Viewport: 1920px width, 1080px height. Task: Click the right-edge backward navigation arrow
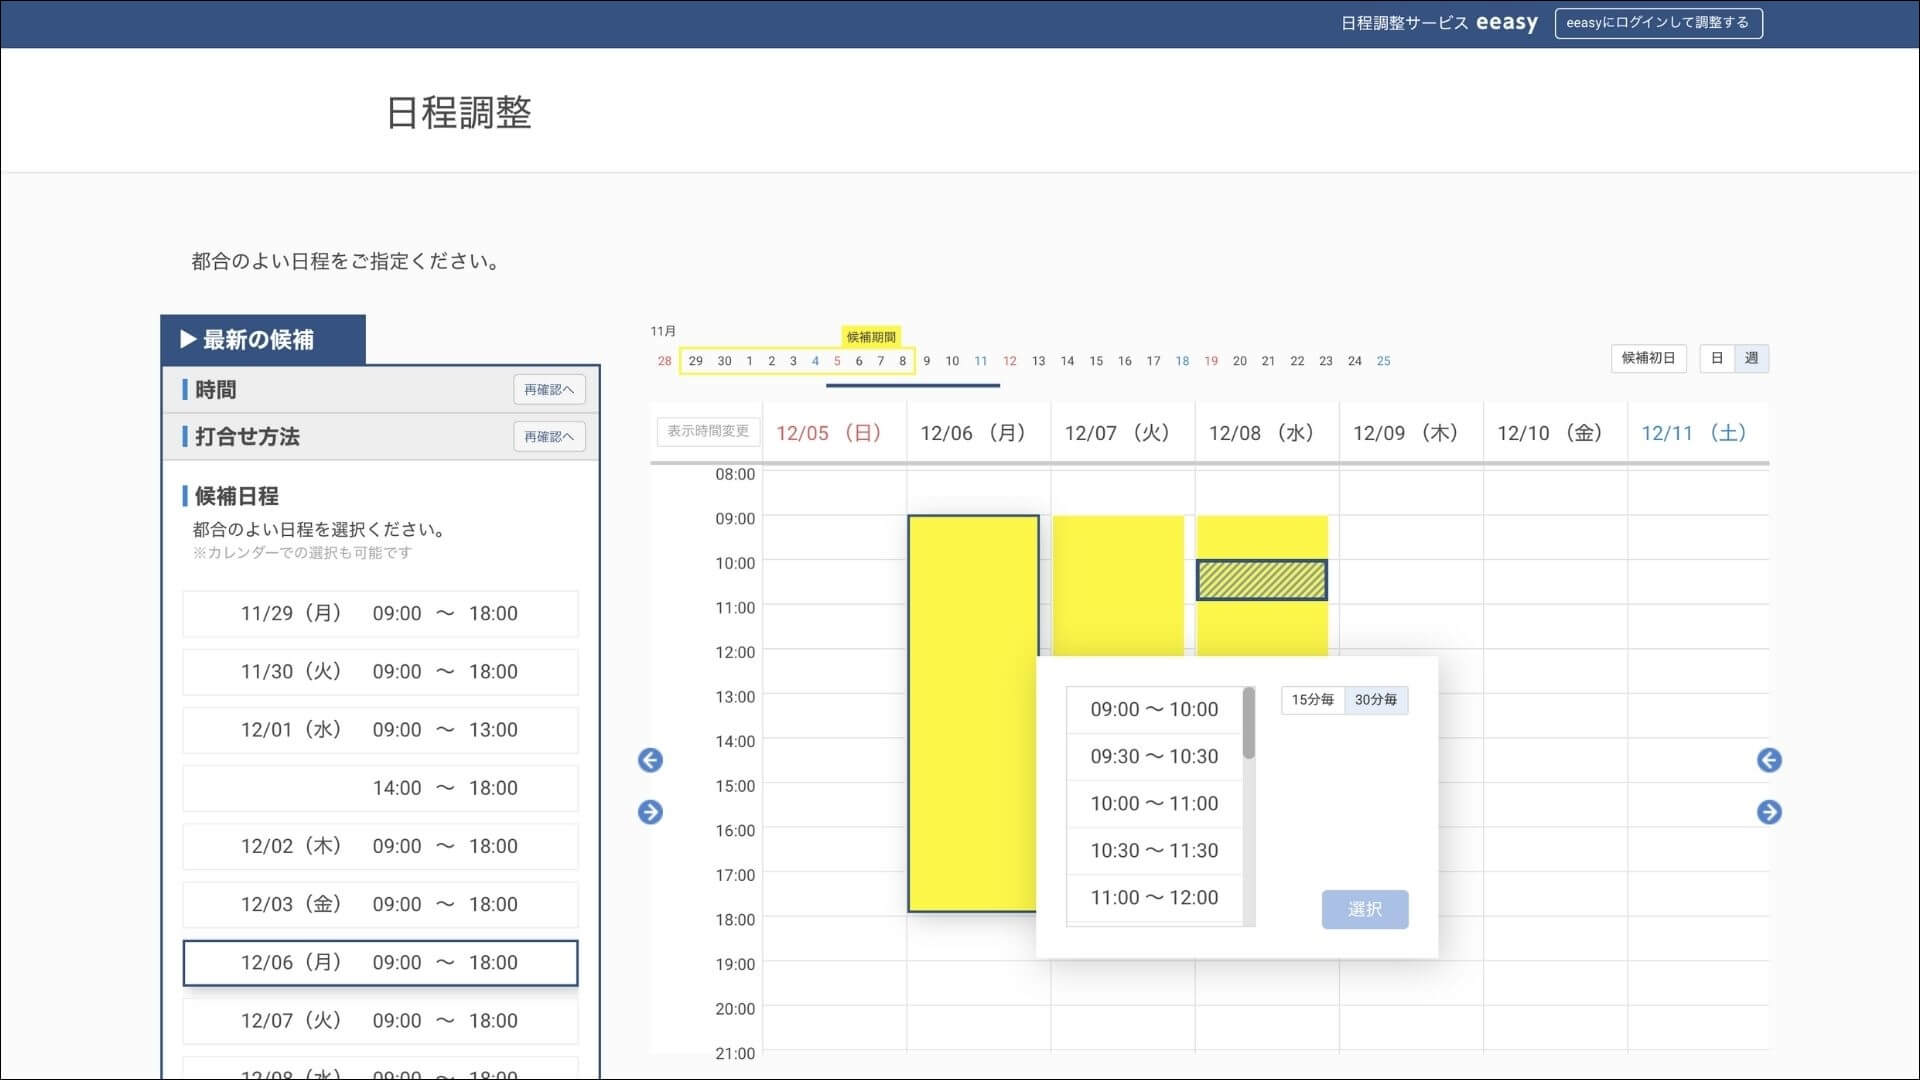click(1770, 760)
